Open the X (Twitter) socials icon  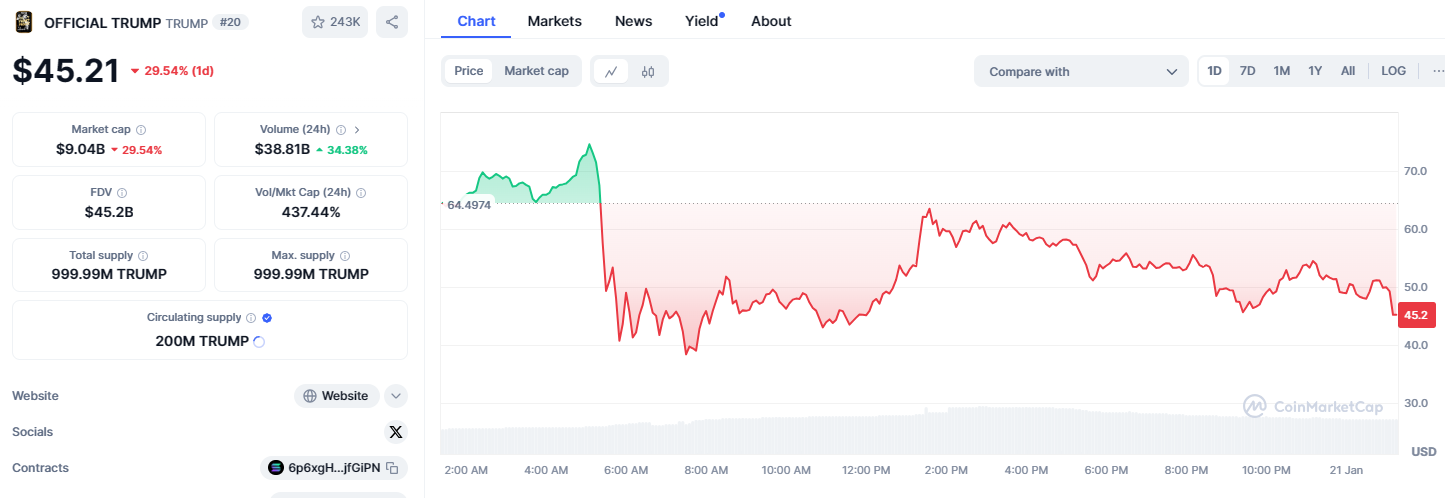tap(396, 432)
